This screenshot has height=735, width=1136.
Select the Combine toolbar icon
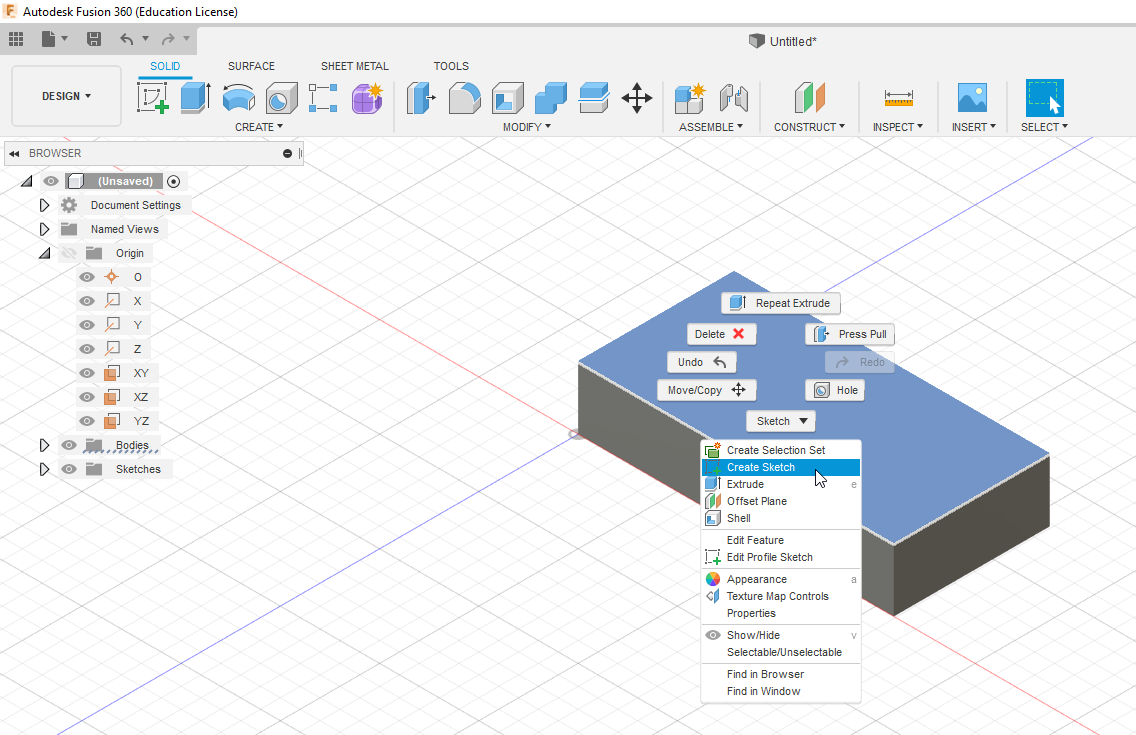point(551,98)
